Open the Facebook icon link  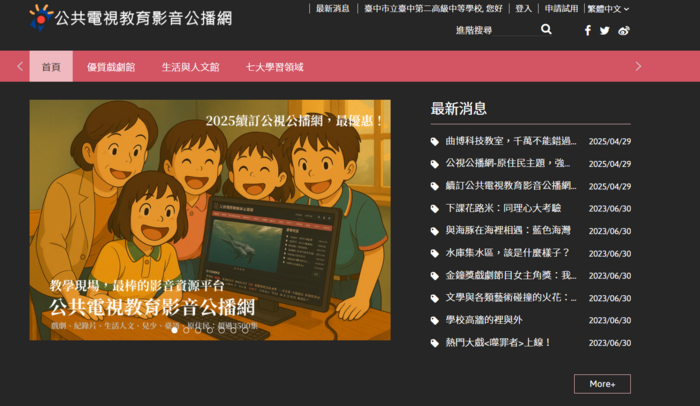click(588, 30)
